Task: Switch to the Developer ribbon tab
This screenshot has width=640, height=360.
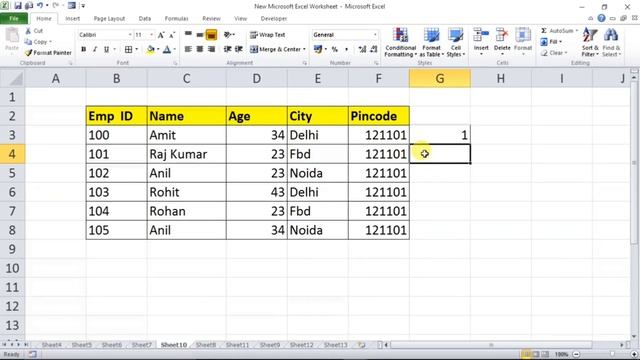Action: pyautogui.click(x=273, y=18)
